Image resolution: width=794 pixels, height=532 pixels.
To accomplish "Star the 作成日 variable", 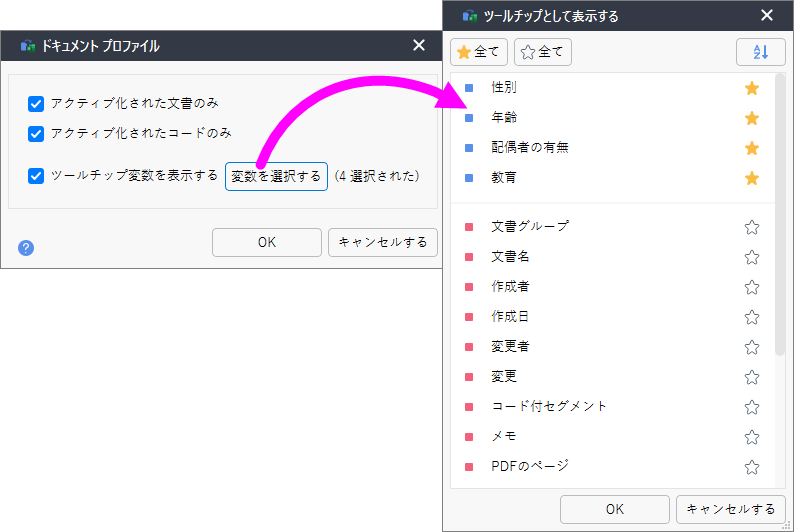I will point(751,317).
